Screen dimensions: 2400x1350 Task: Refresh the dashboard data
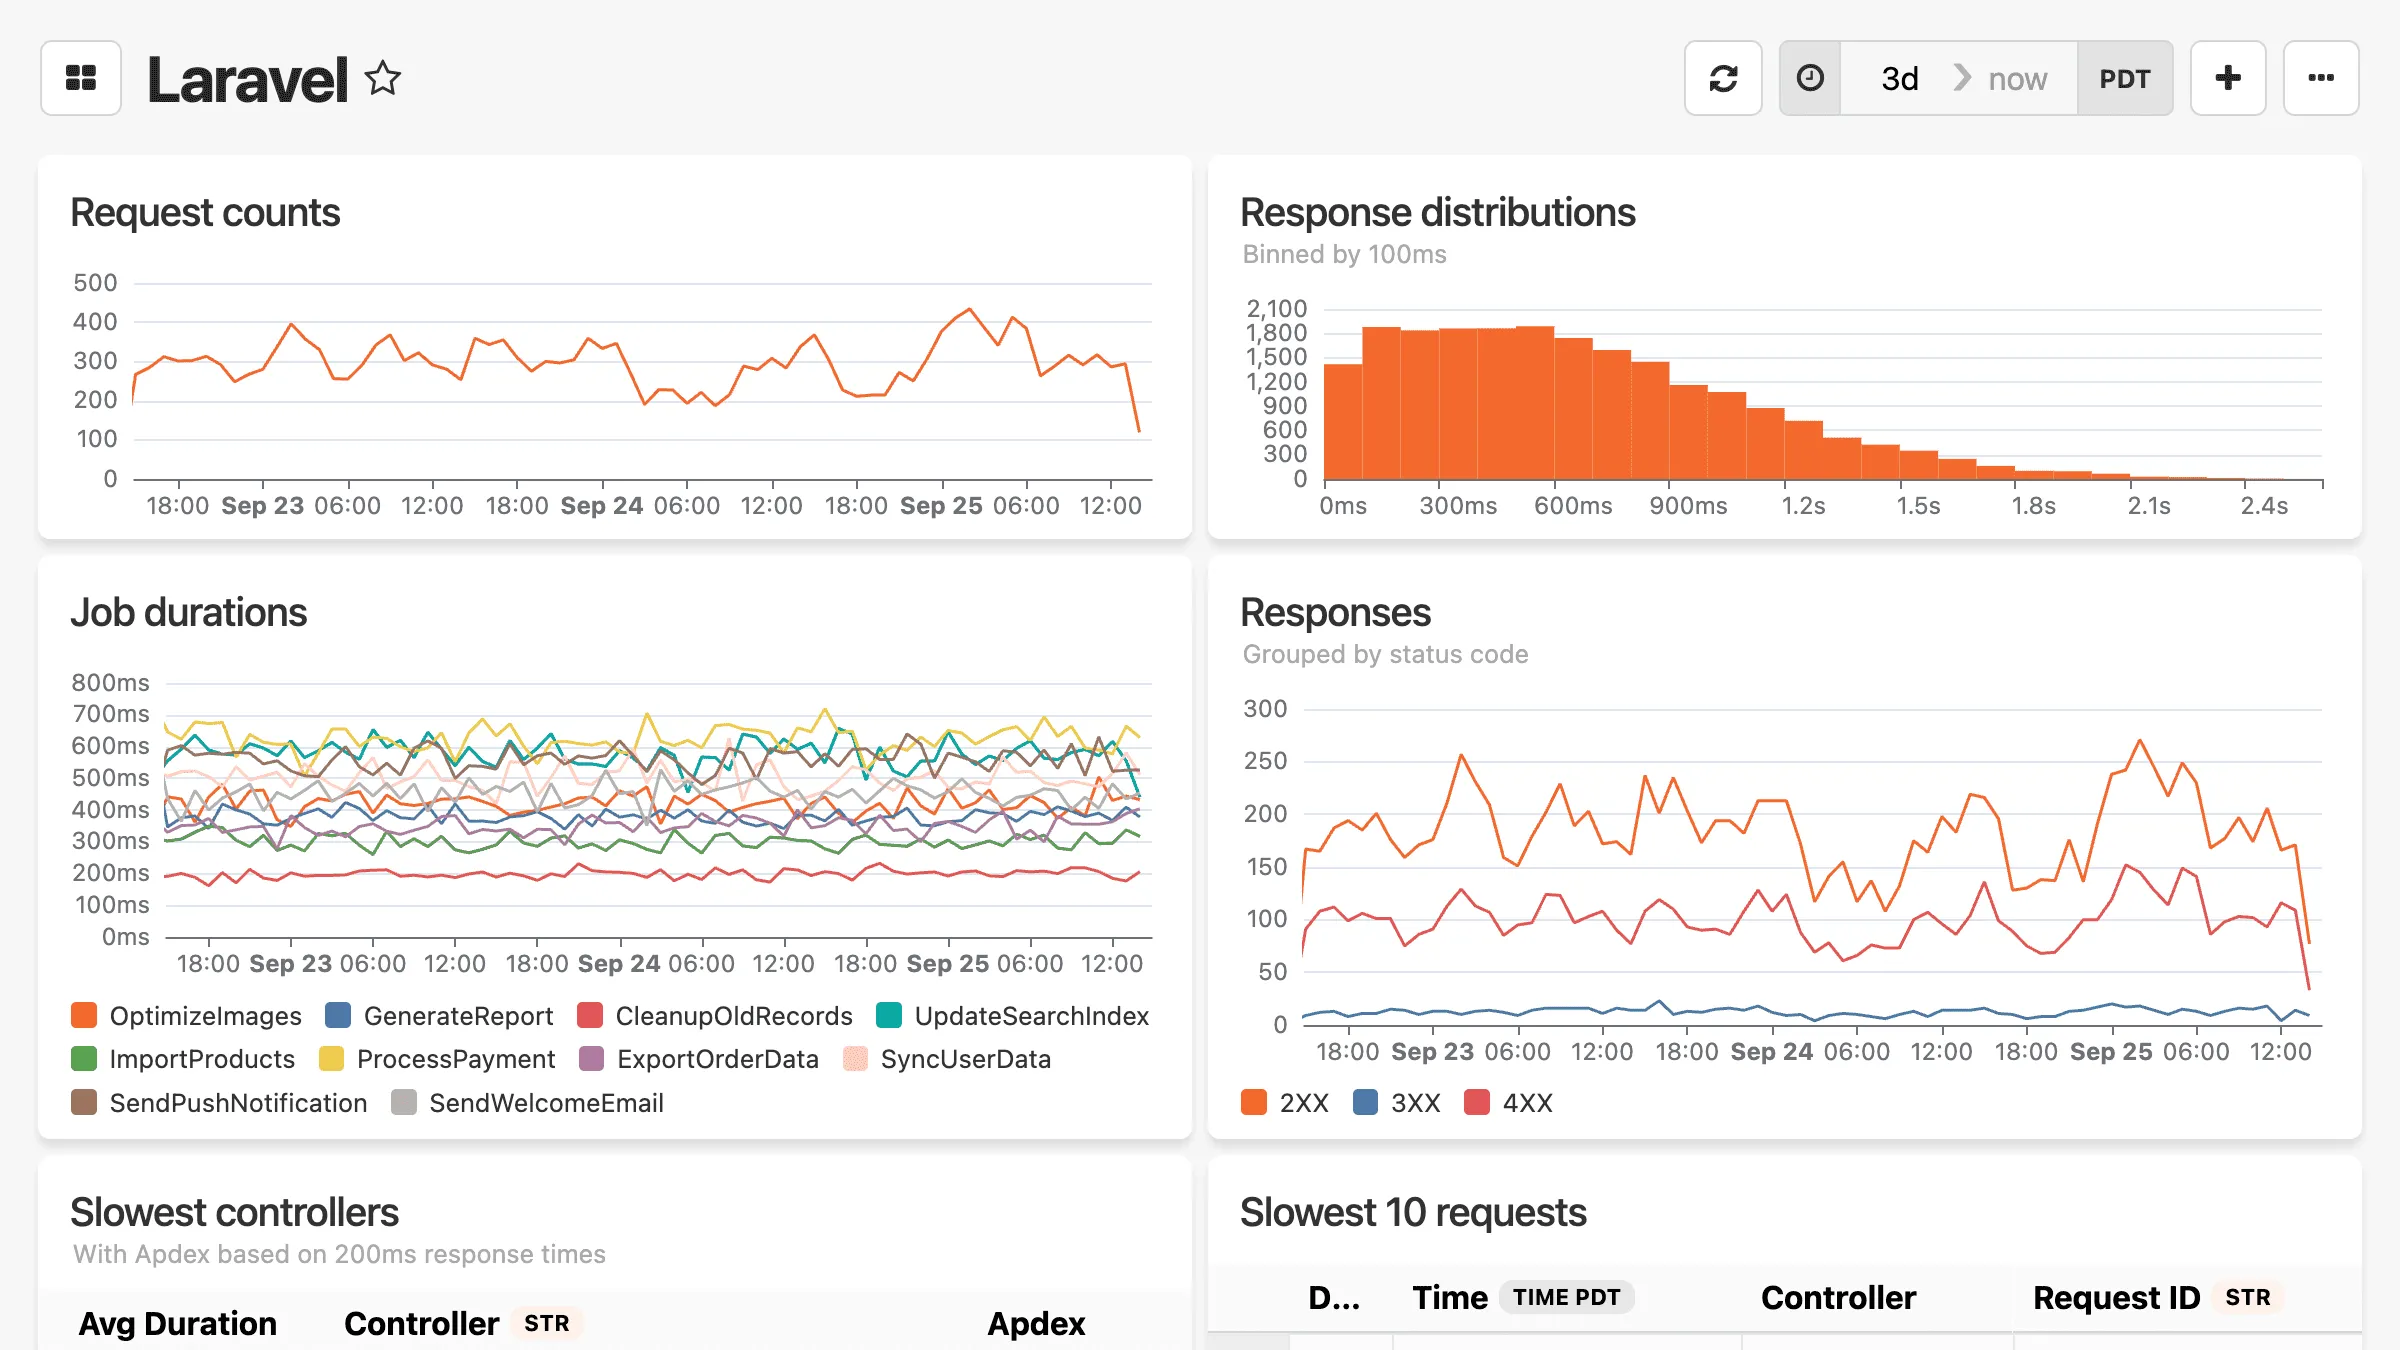pos(1723,77)
